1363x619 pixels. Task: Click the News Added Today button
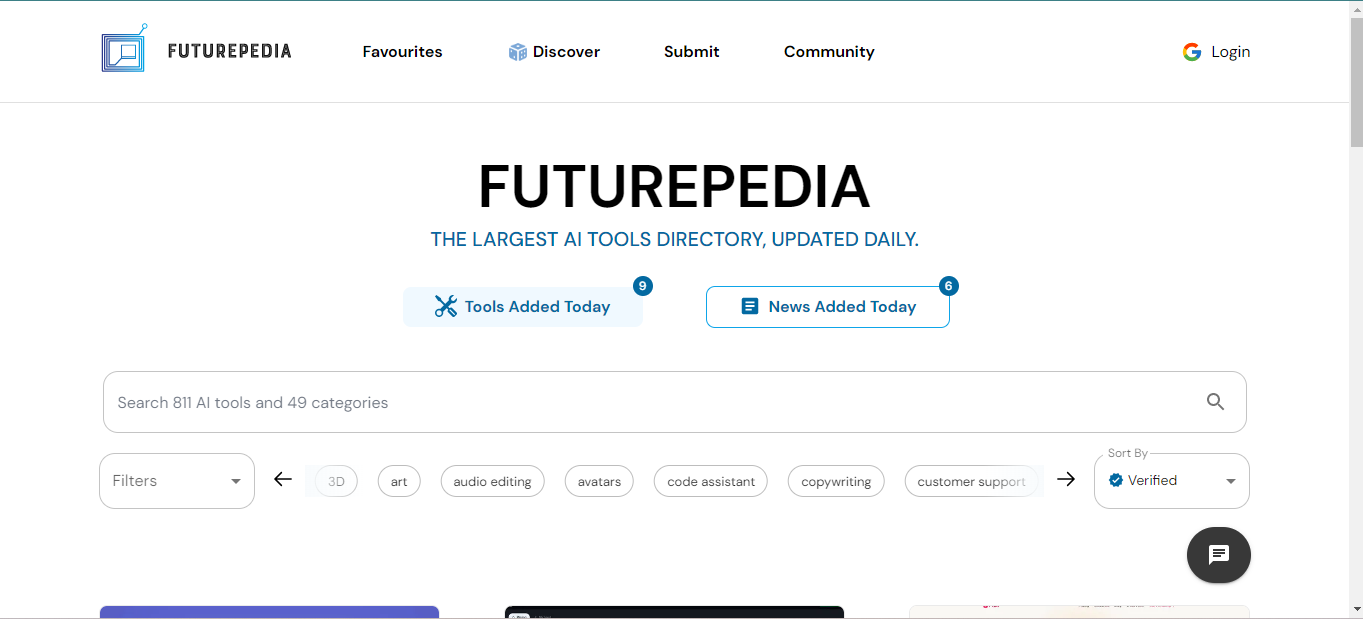tap(828, 307)
